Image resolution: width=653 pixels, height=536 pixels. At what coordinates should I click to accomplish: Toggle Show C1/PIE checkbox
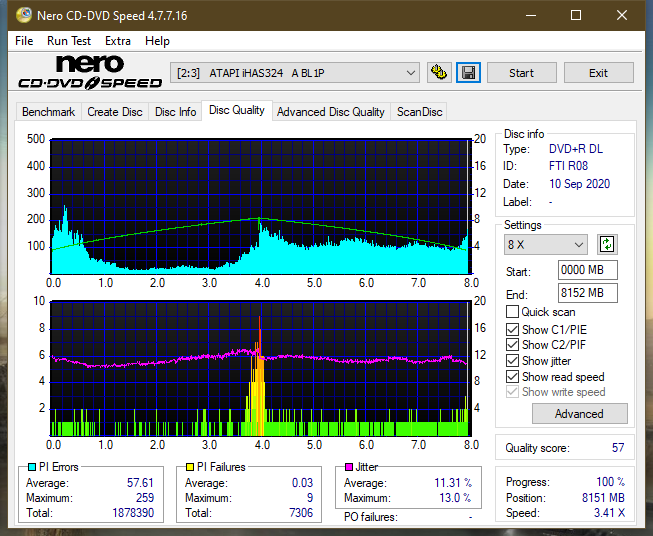tap(512, 329)
